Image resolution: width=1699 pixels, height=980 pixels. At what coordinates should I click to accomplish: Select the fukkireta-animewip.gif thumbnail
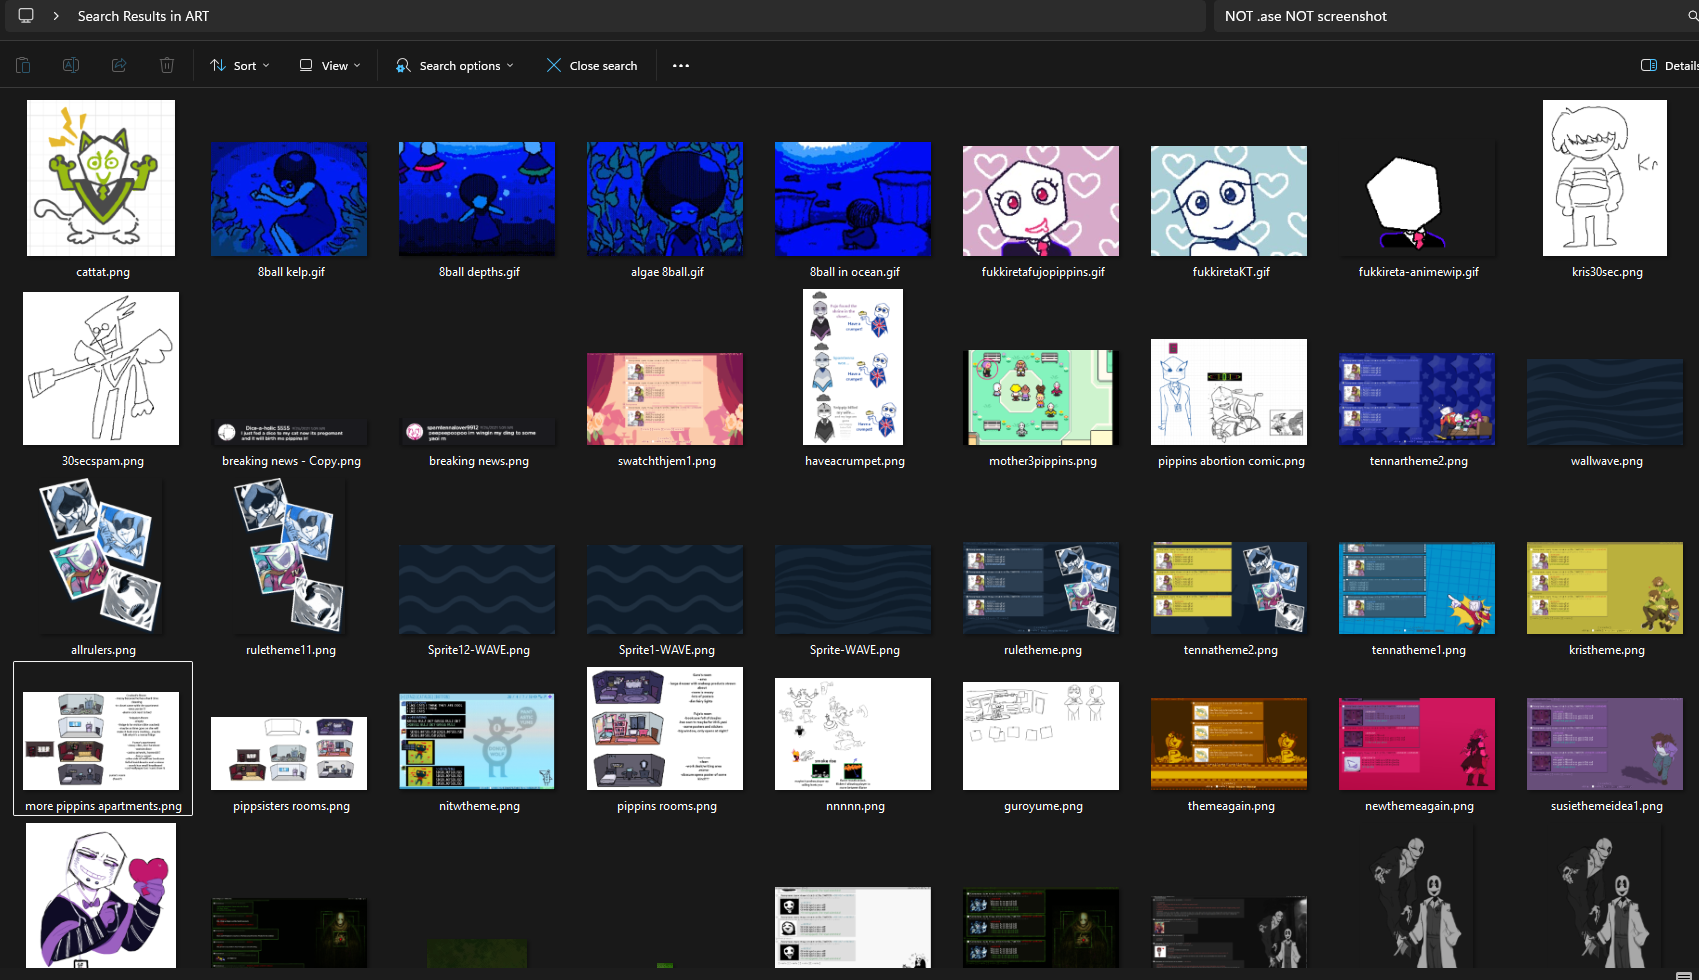tap(1417, 199)
